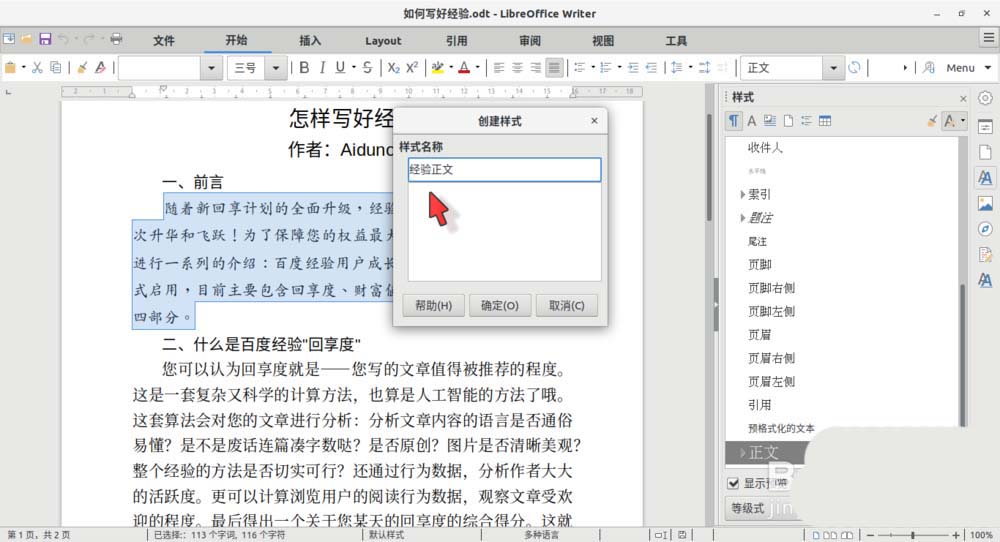Click the Update Selected Style icon
This screenshot has height=542, width=1000.
[855, 68]
